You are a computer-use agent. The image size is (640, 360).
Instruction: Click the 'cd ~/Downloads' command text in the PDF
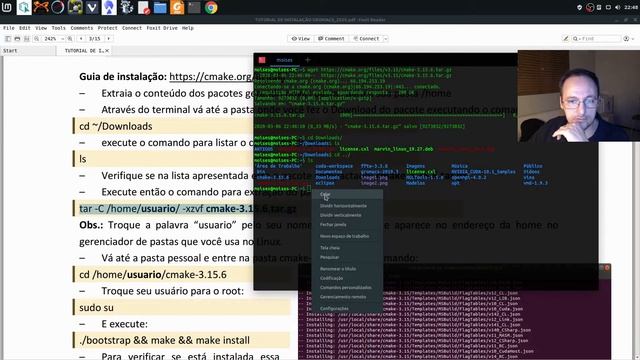tap(116, 127)
